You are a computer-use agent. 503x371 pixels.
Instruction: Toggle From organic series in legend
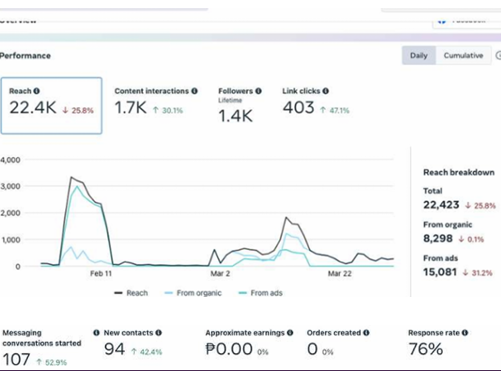tap(193, 293)
